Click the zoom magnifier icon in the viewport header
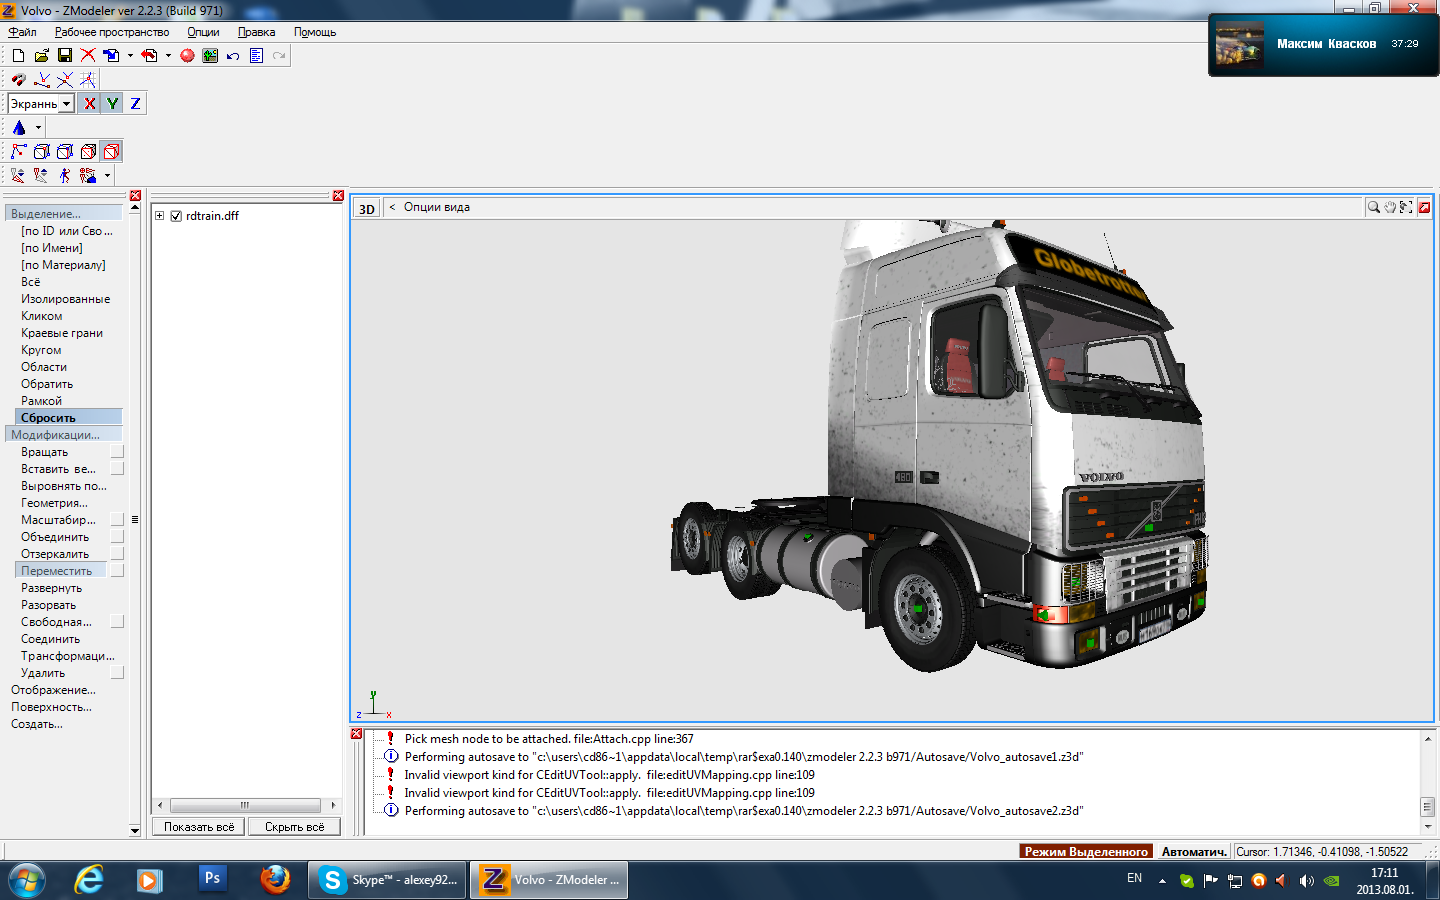Viewport: 1440px width, 900px height. 1374,207
